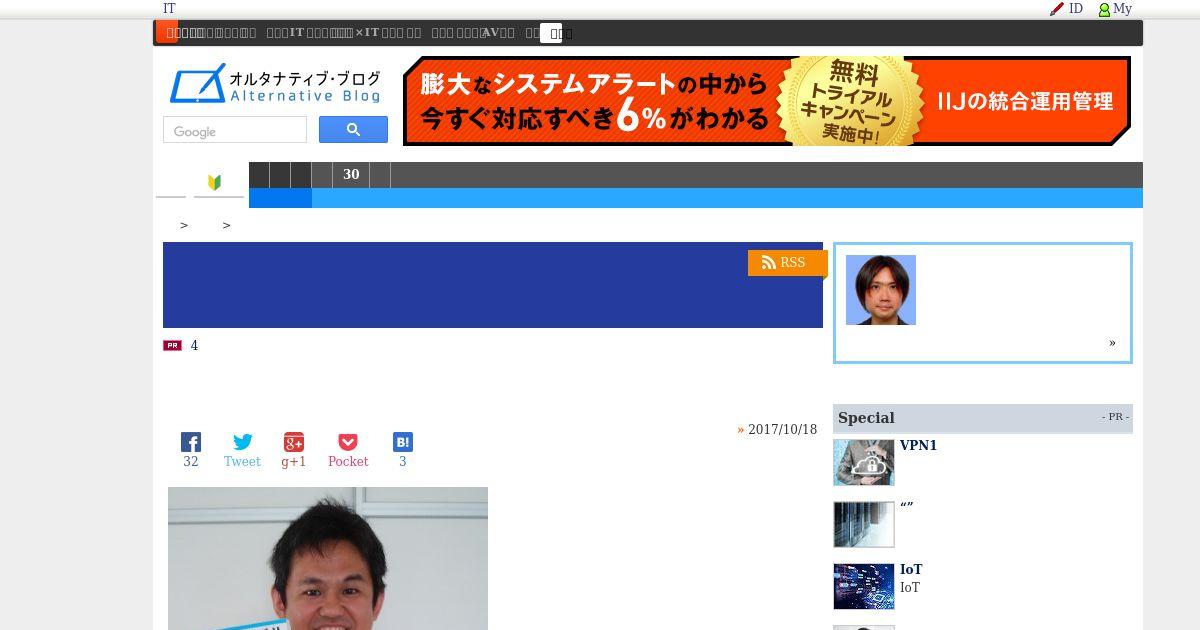Open the Alternative Blog logo link
1200x630 pixels.
pos(275,83)
